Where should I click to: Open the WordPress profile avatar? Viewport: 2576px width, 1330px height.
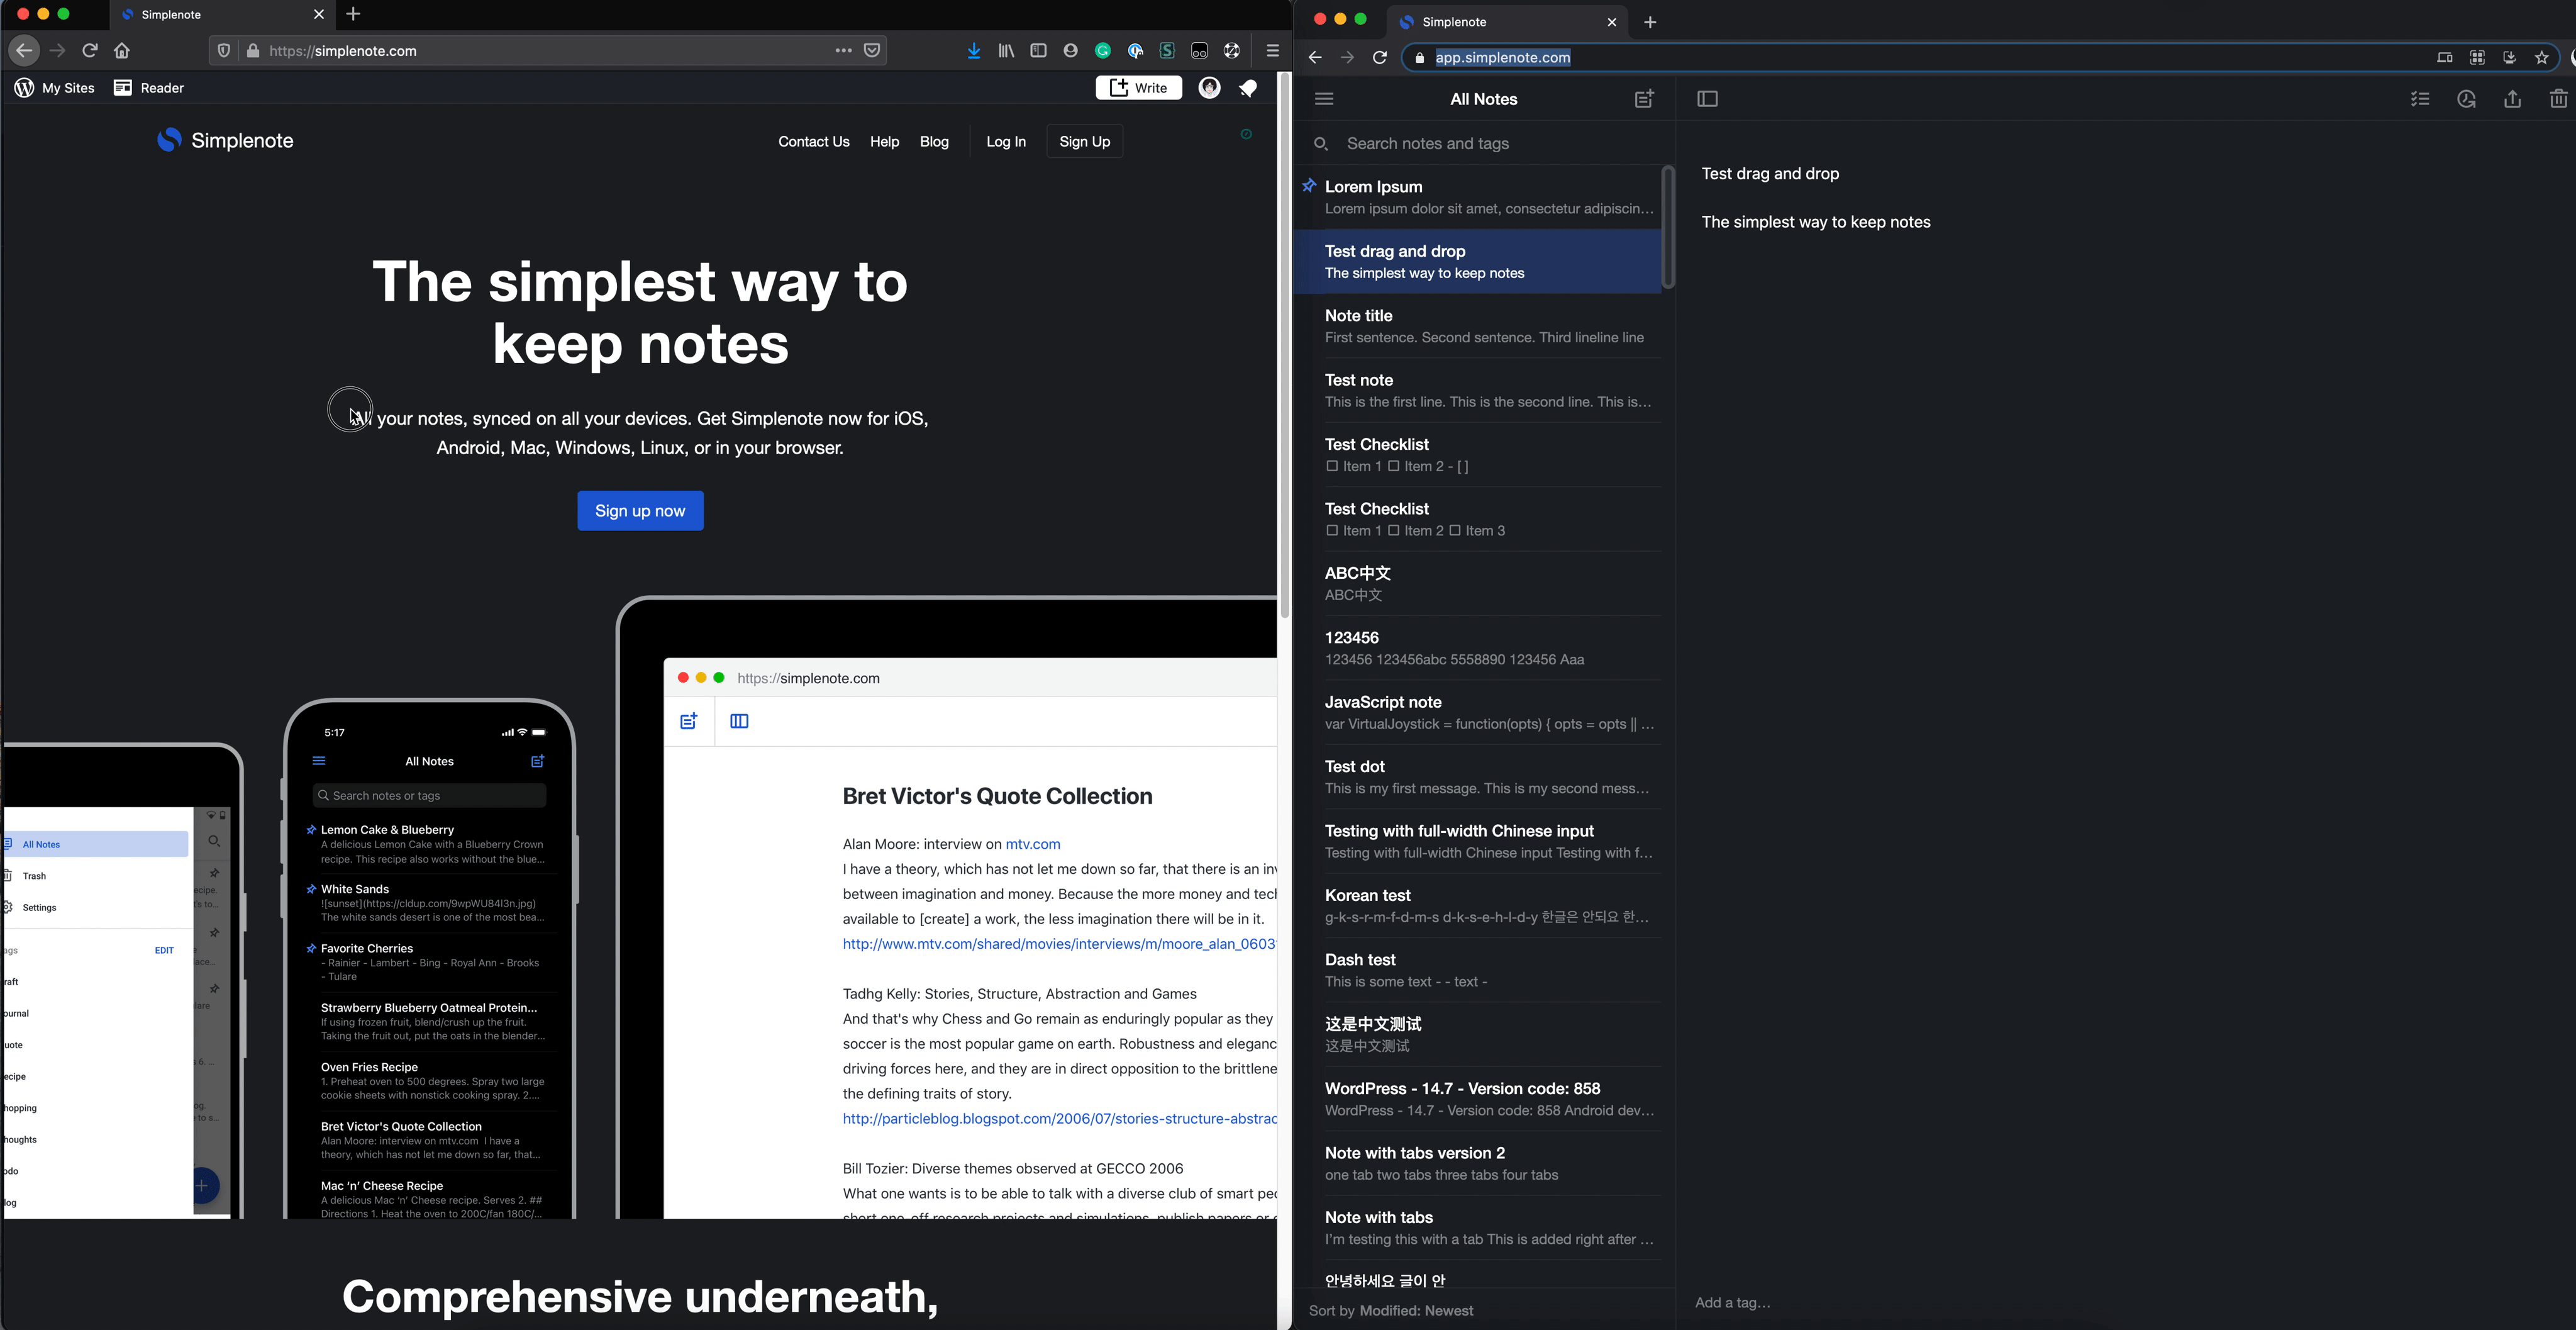(x=1210, y=88)
